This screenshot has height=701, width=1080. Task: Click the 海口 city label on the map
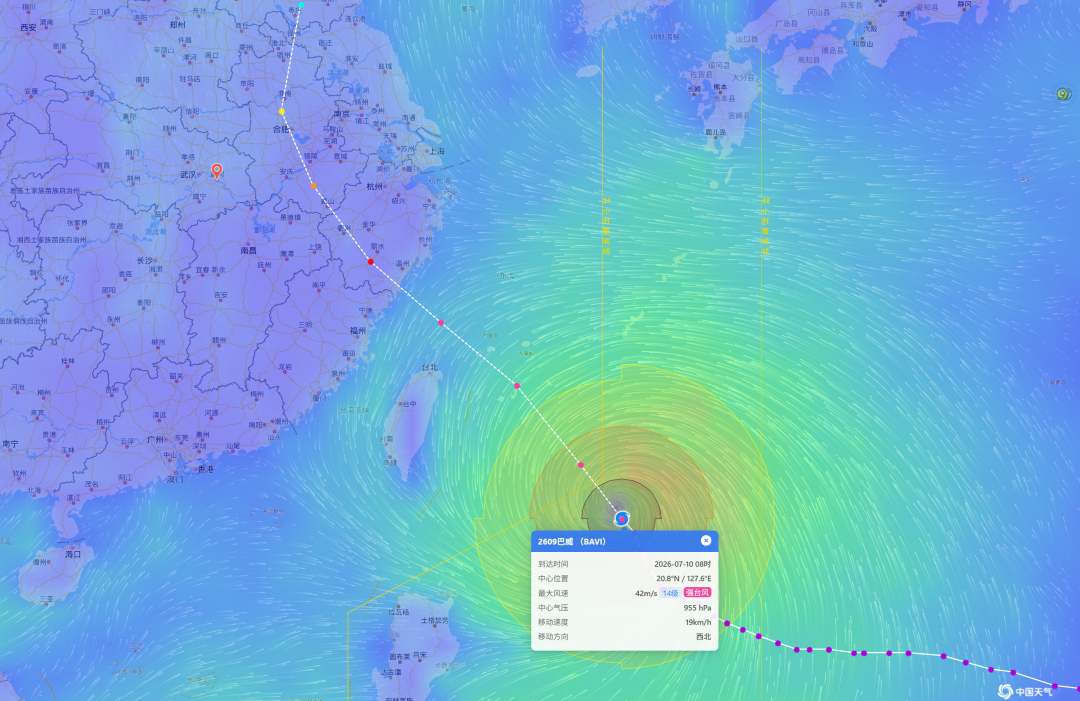click(72, 554)
